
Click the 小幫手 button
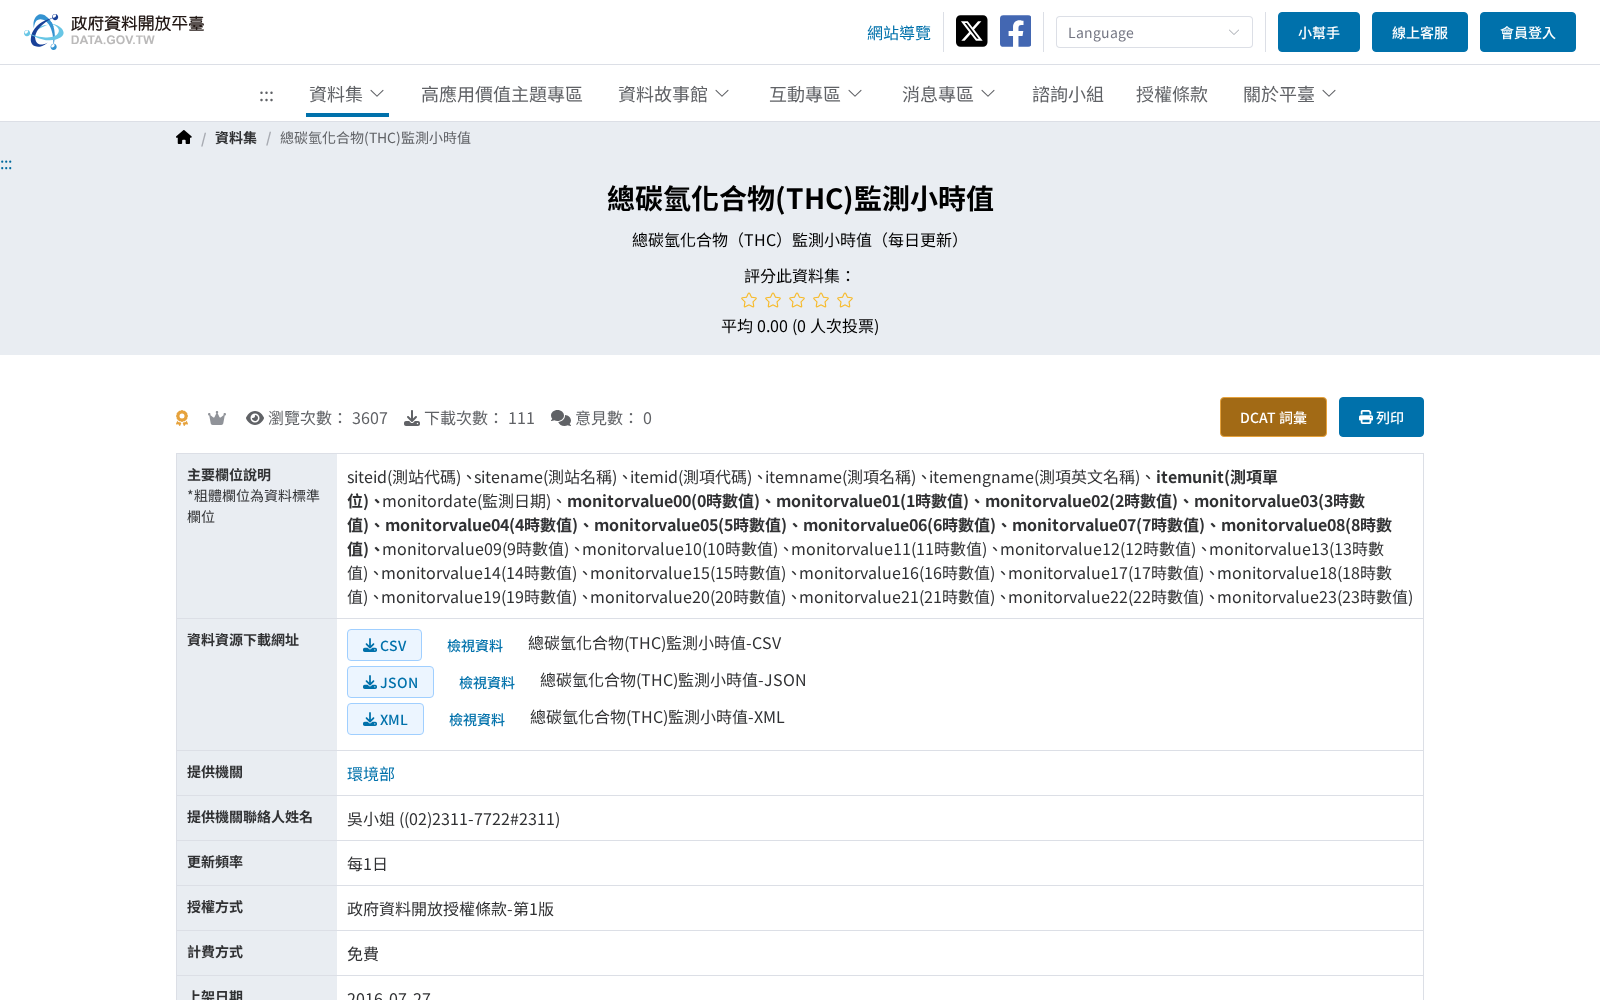1319,32
